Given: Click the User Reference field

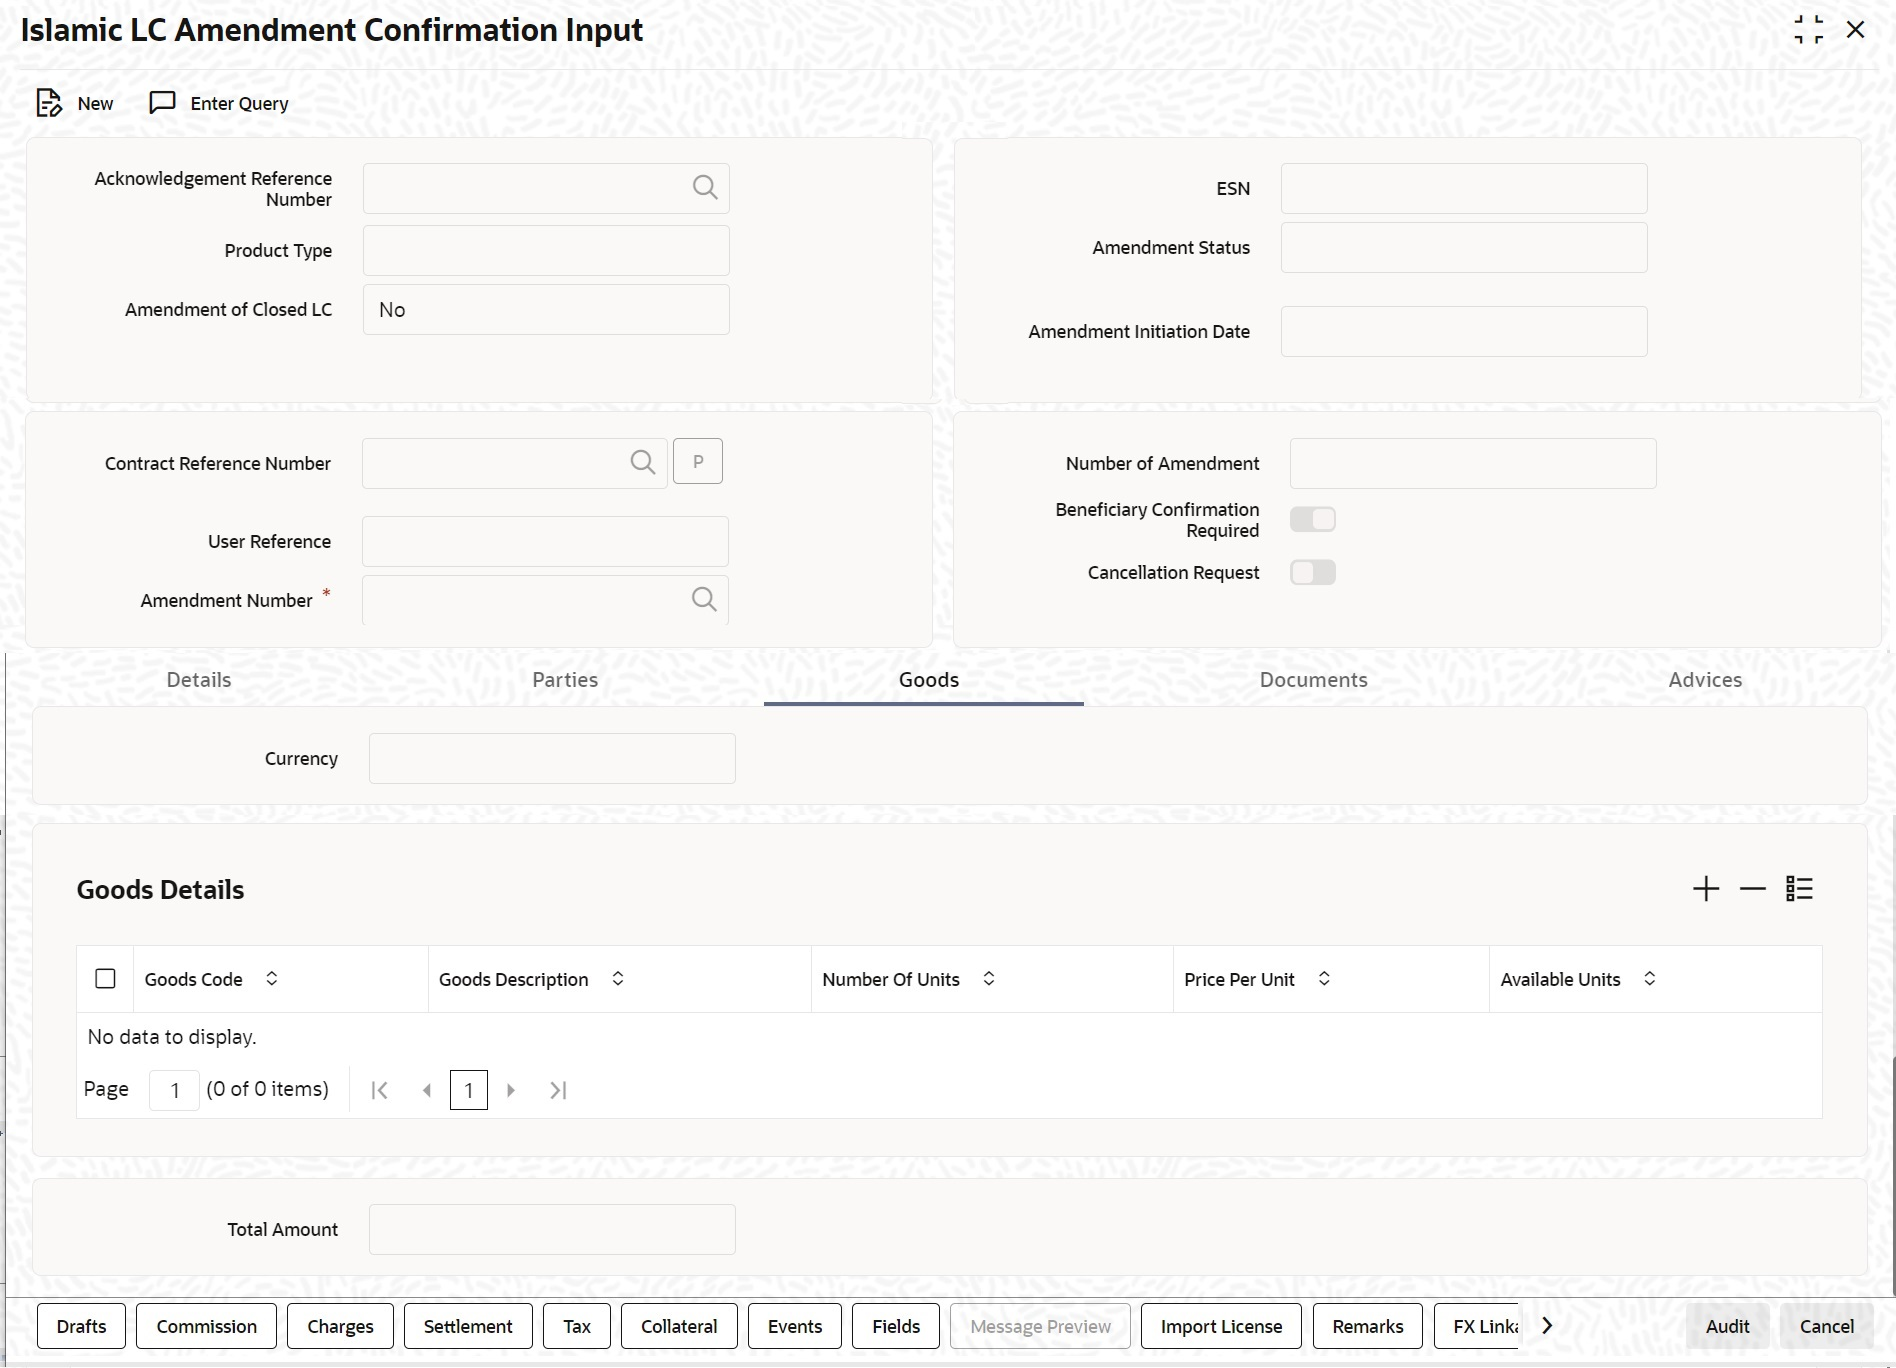Looking at the screenshot, I should tap(545, 541).
